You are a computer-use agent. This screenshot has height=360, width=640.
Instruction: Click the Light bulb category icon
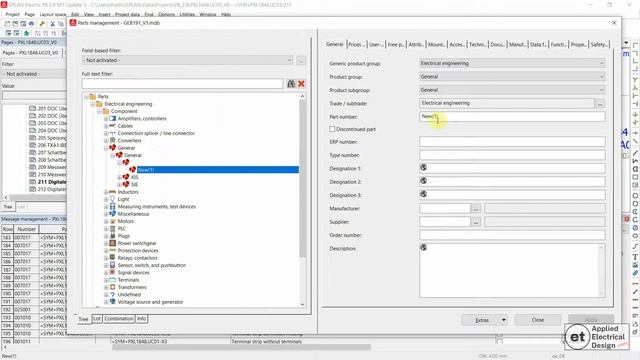pos(113,199)
